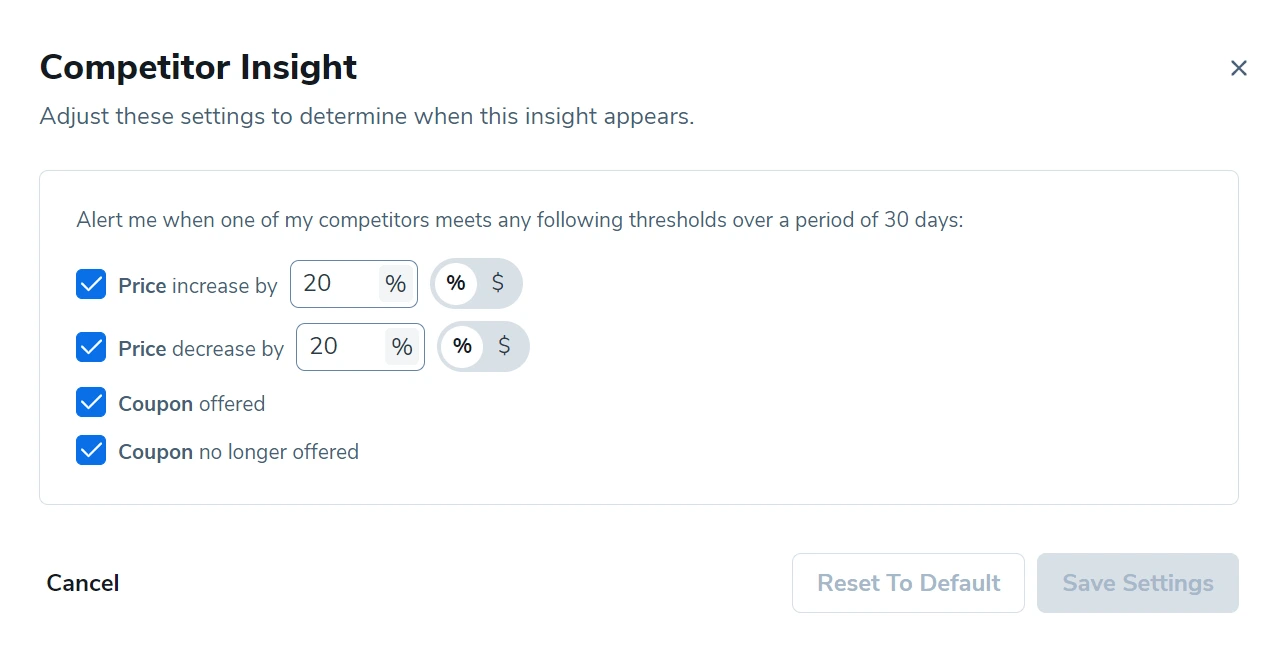Toggle the Coupon no longer offered checkbox
This screenshot has width=1281, height=659.
[x=91, y=451]
